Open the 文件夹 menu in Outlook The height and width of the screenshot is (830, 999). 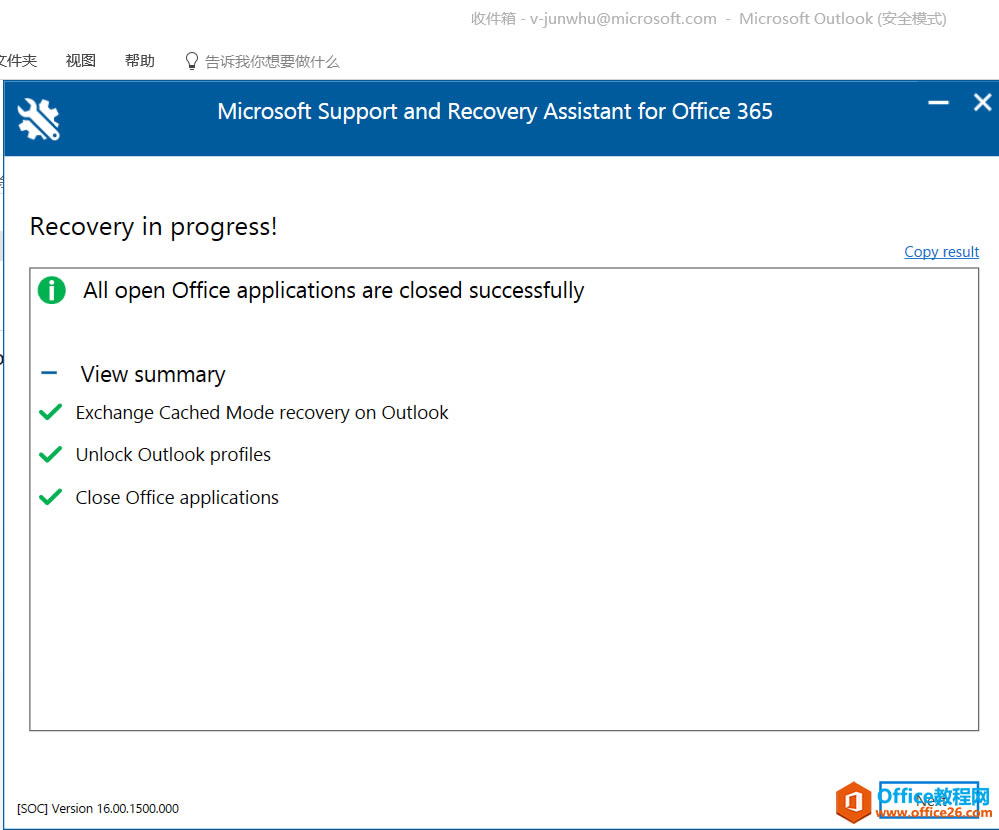click(18, 60)
